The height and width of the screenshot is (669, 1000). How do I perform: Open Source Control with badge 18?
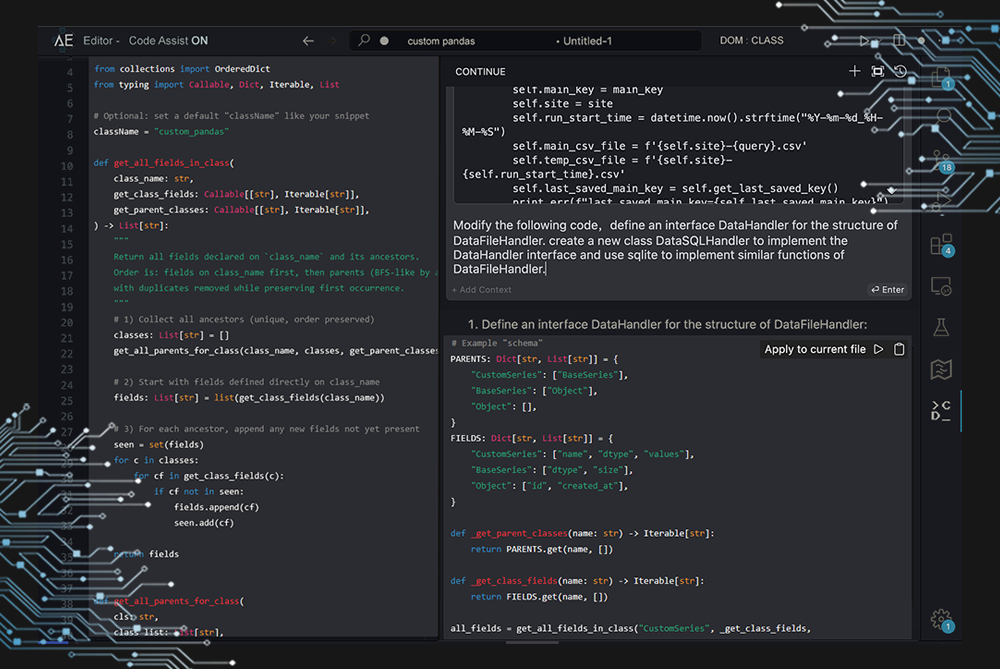[941, 160]
